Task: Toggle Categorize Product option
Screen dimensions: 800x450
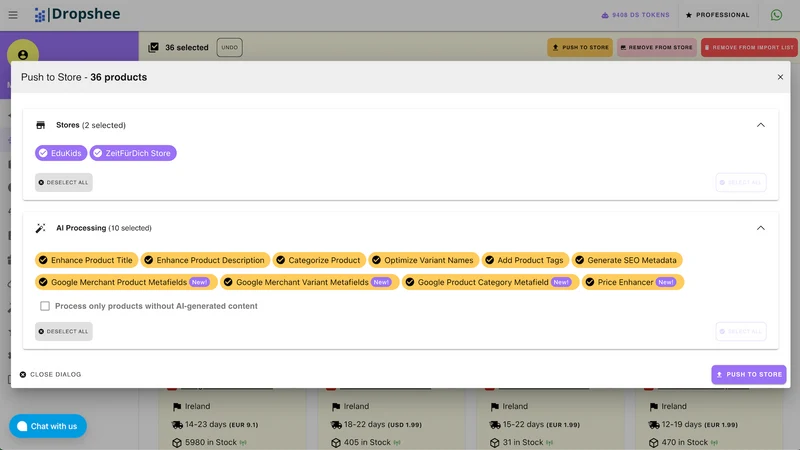Action: click(x=319, y=260)
